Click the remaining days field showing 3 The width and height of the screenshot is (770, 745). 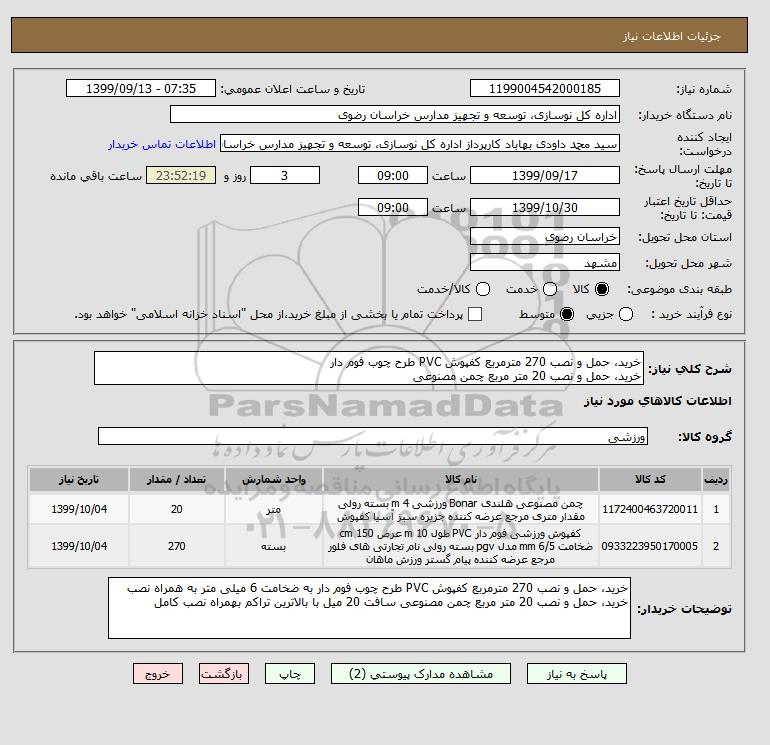coord(285,175)
